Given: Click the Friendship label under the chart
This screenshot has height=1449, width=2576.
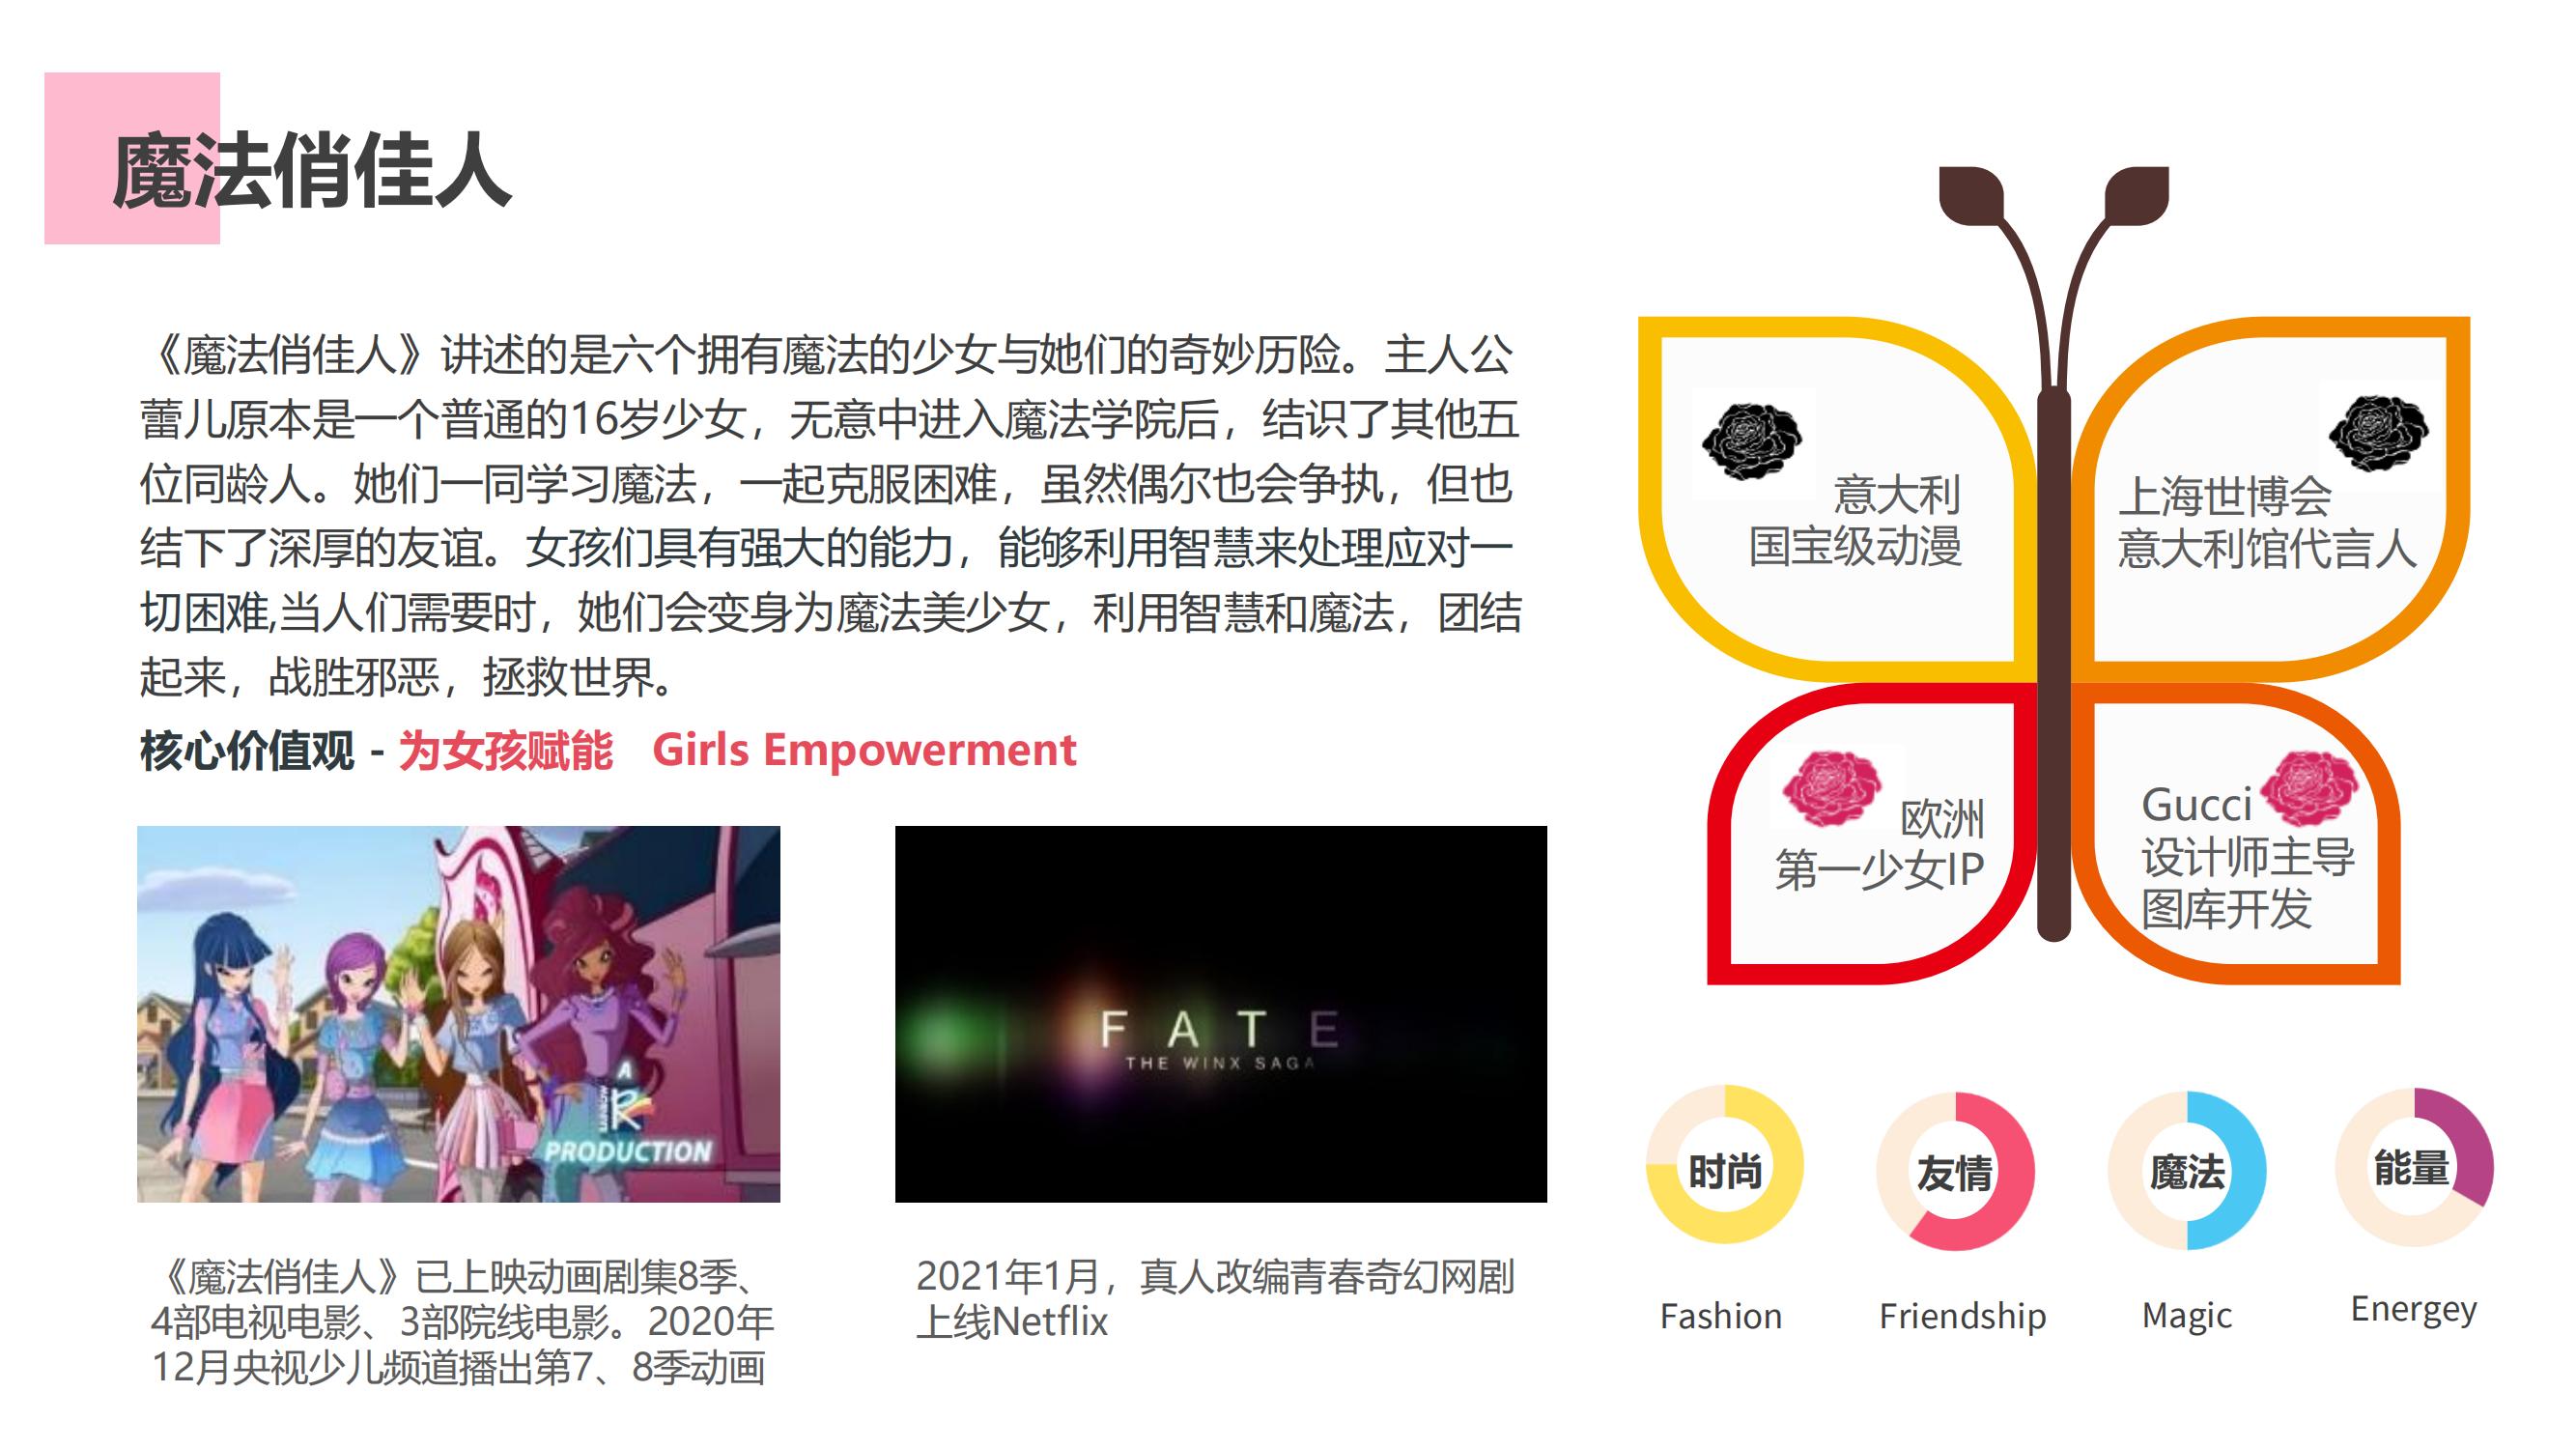Looking at the screenshot, I should tap(1962, 1316).
